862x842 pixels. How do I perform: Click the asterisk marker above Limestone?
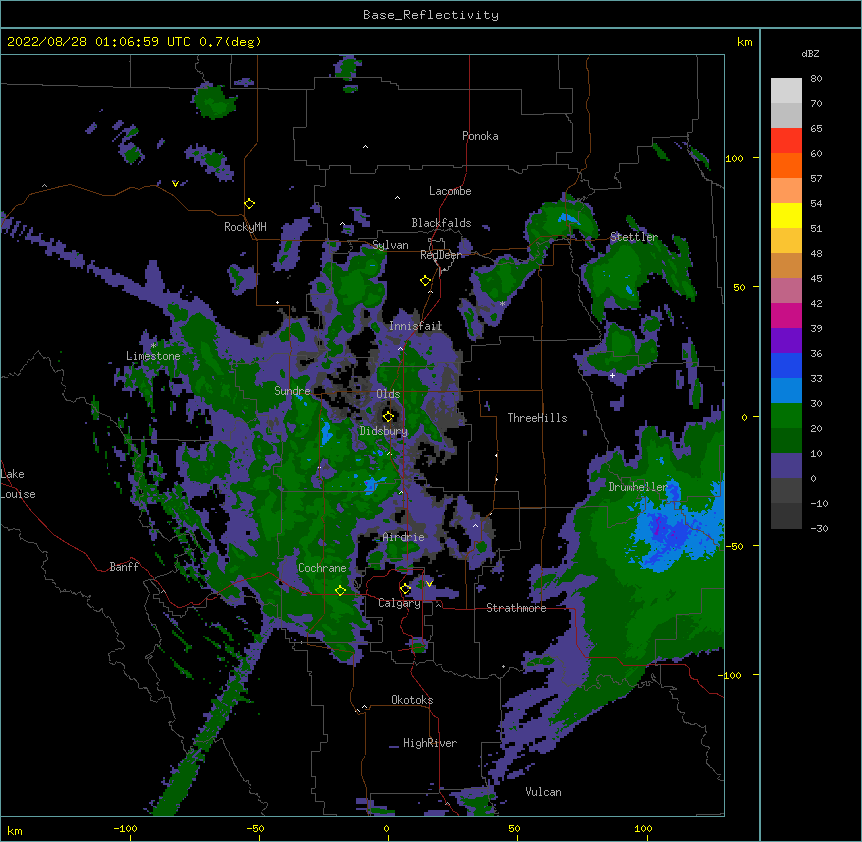pos(153,346)
